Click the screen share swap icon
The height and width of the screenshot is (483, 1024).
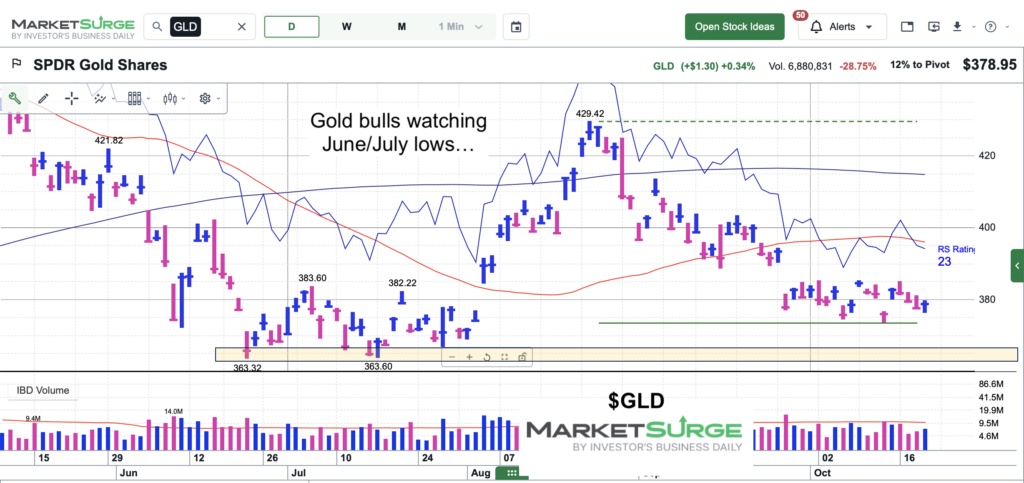coord(933,27)
